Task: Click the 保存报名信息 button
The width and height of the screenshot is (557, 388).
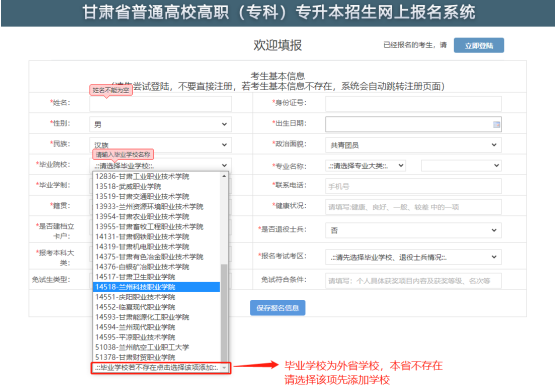Action: coord(277,308)
